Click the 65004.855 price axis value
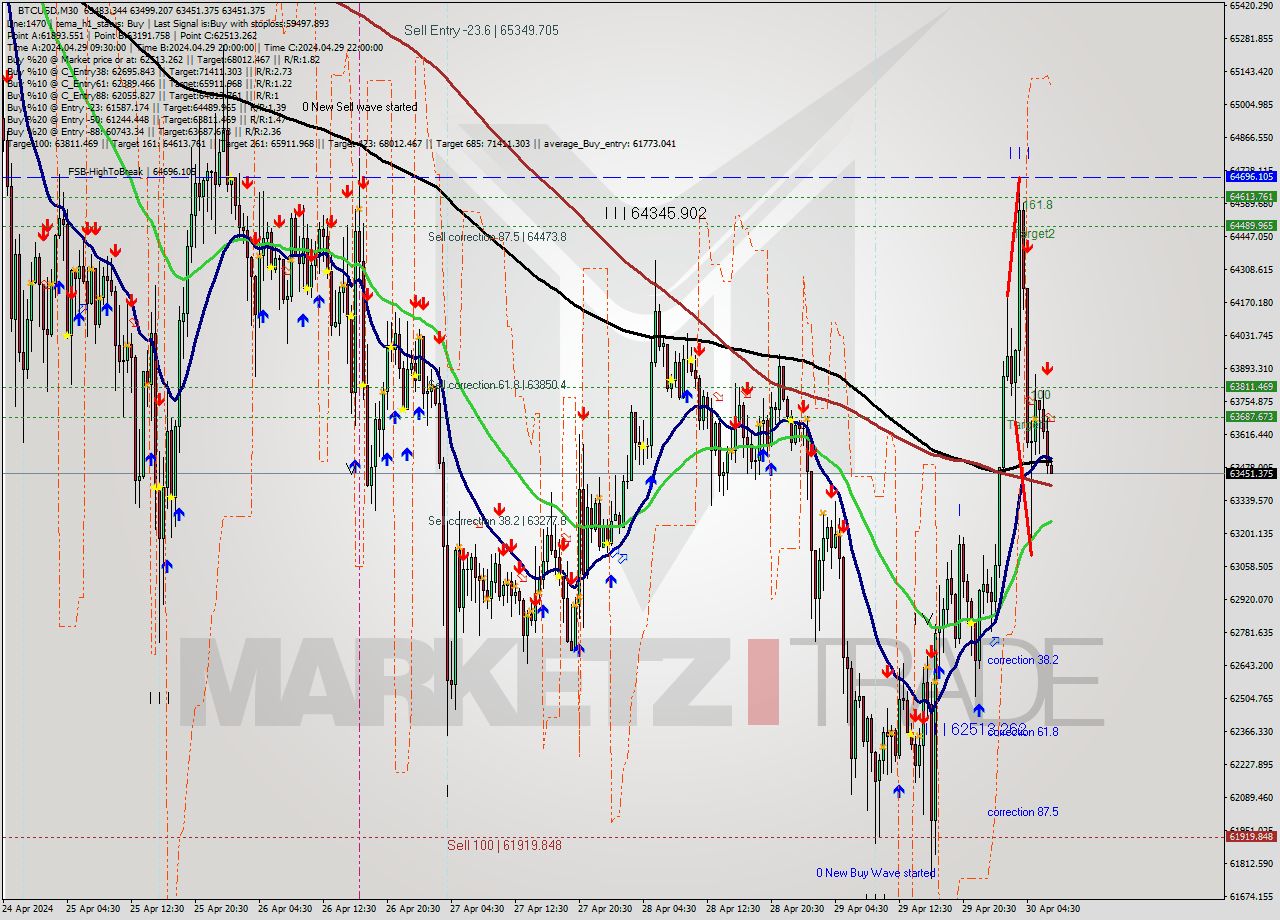The image size is (1280, 920). pos(1251,104)
